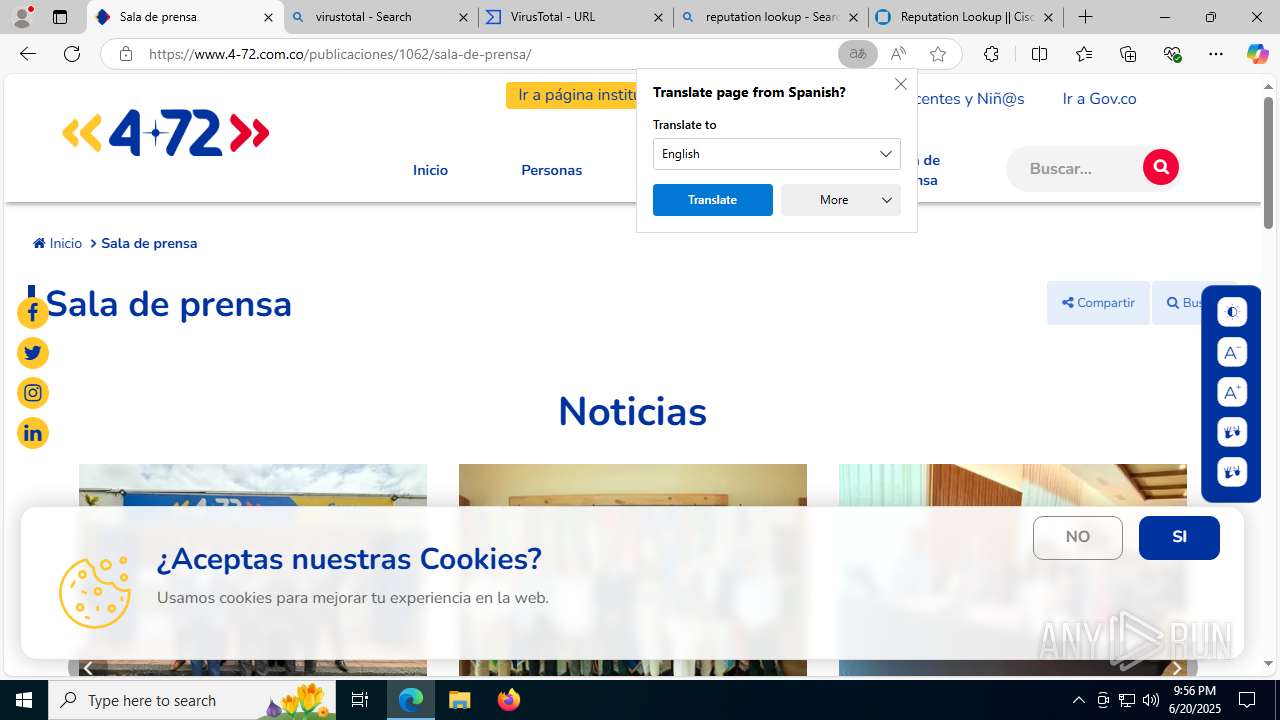Open Favorites list icon
1280x720 pixels.
(x=1084, y=54)
